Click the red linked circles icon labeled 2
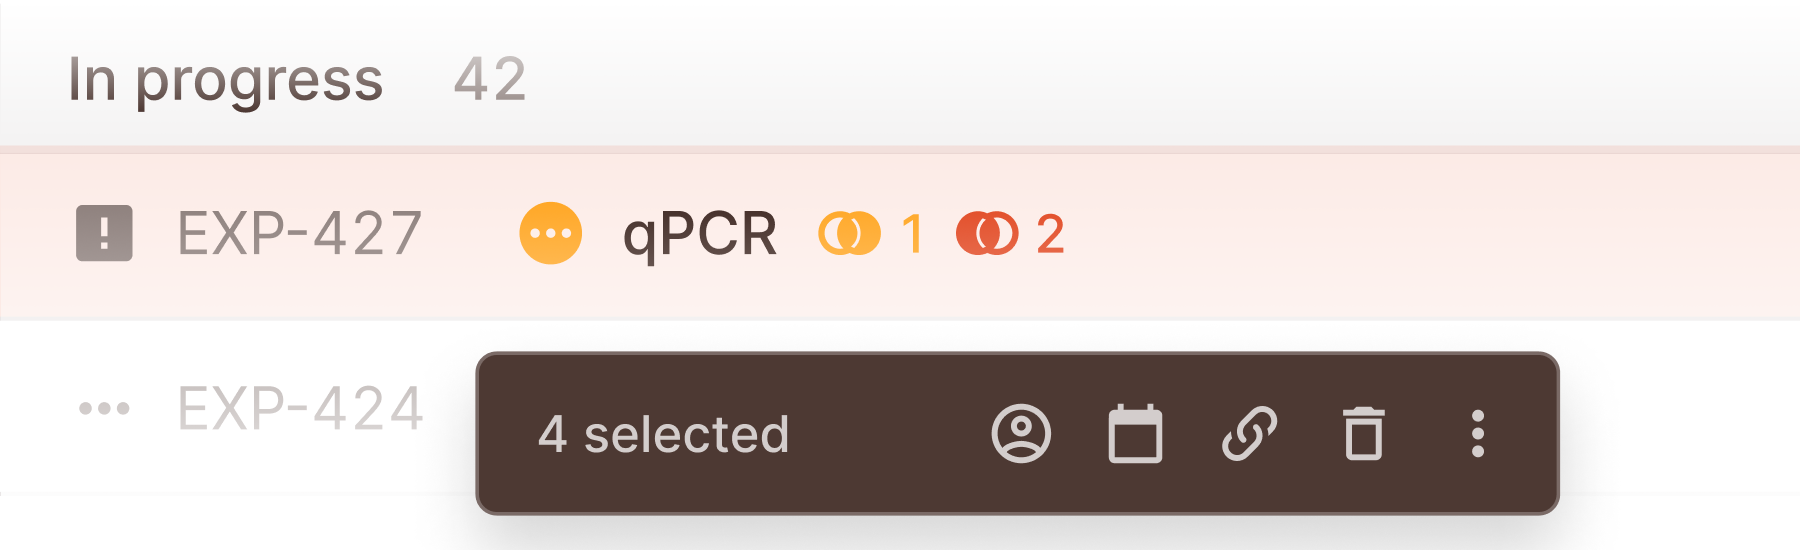1800x550 pixels. pyautogui.click(x=987, y=234)
